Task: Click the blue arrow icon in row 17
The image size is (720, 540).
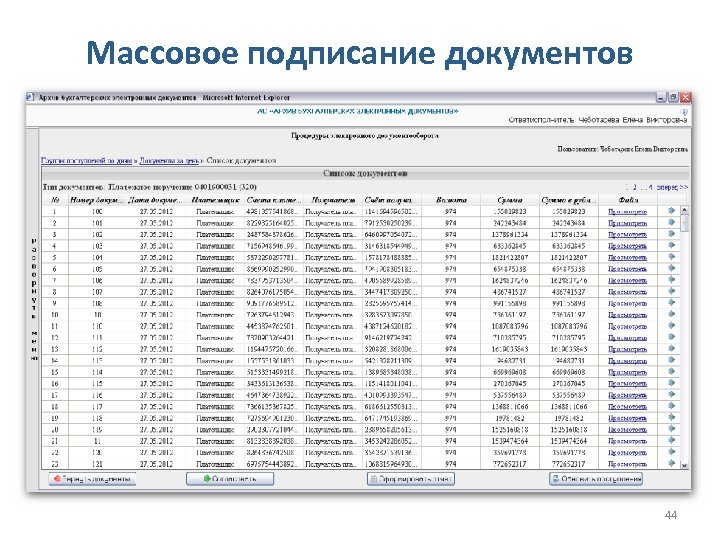Action: tap(671, 394)
